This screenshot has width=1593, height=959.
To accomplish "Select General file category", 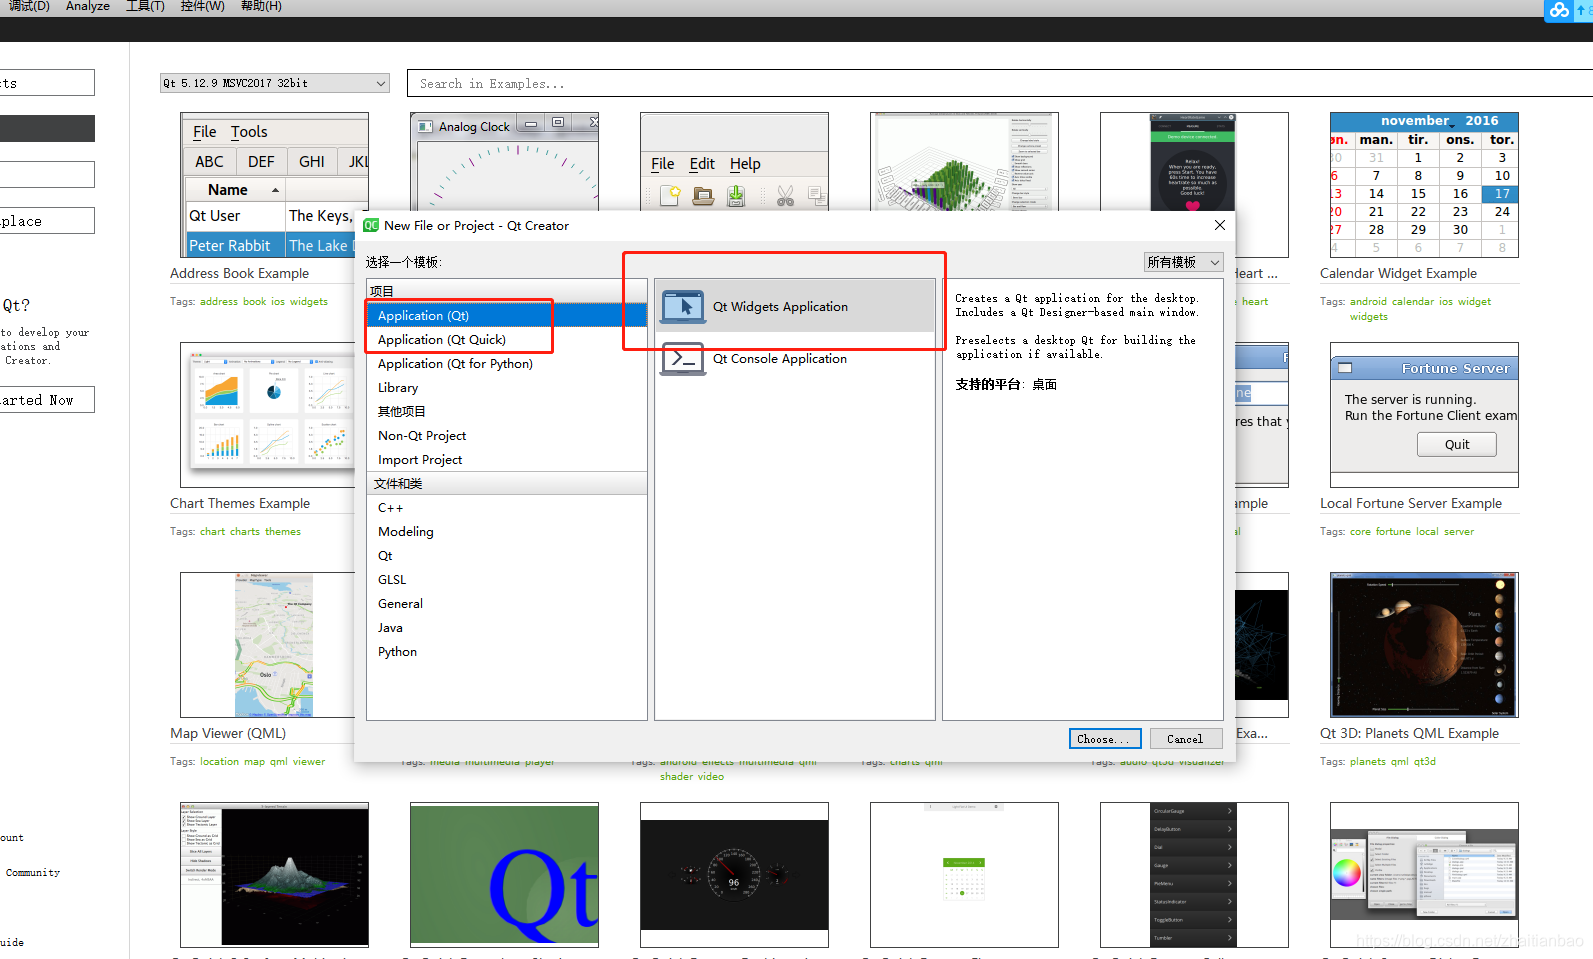I will [x=507, y=603].
